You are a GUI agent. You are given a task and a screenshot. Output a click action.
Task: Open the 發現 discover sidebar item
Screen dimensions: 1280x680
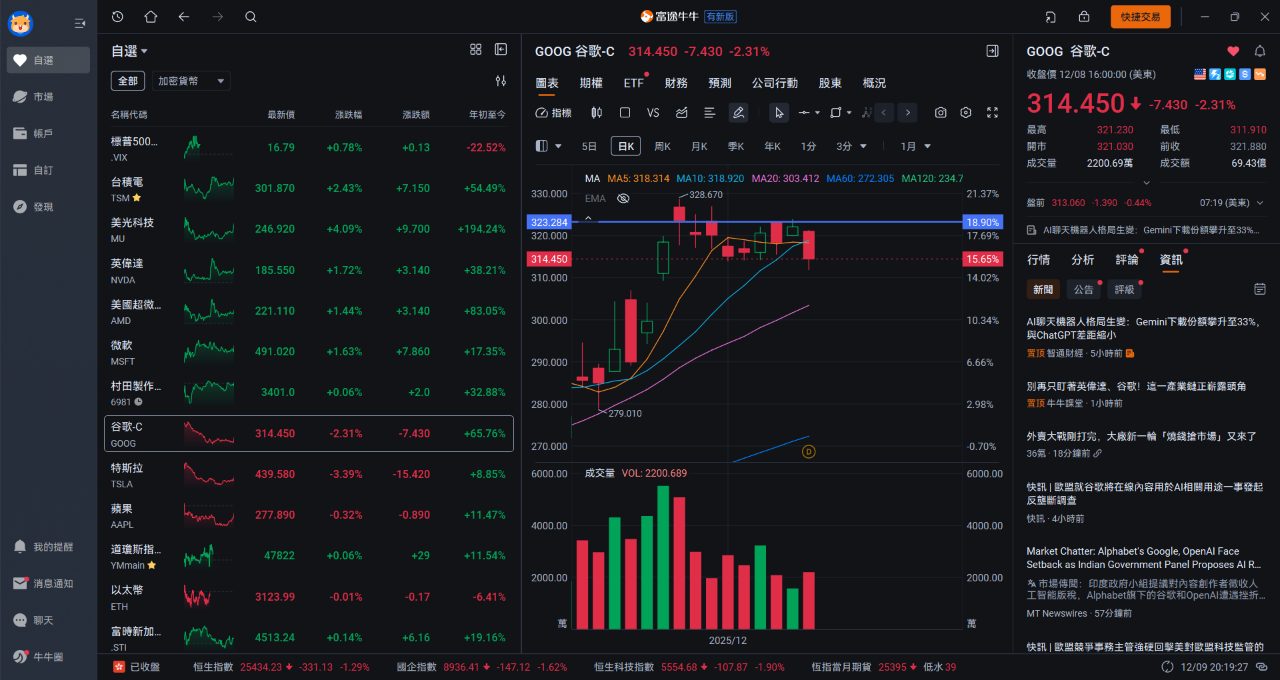[48, 207]
